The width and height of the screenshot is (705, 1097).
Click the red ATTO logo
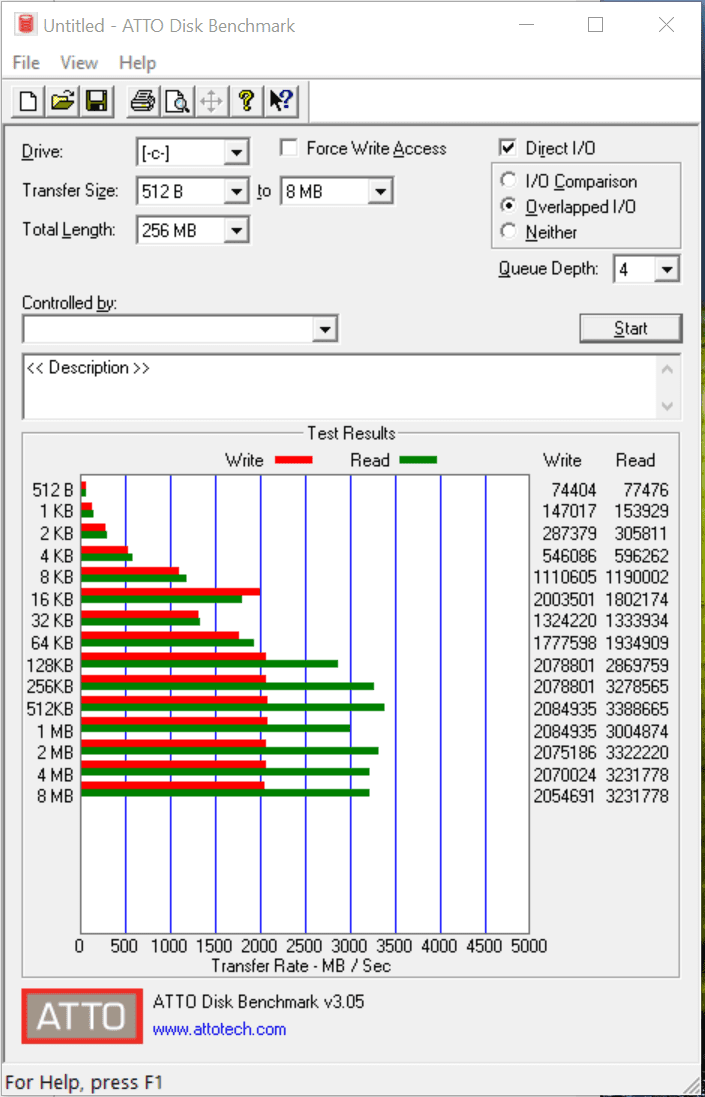tap(82, 1015)
